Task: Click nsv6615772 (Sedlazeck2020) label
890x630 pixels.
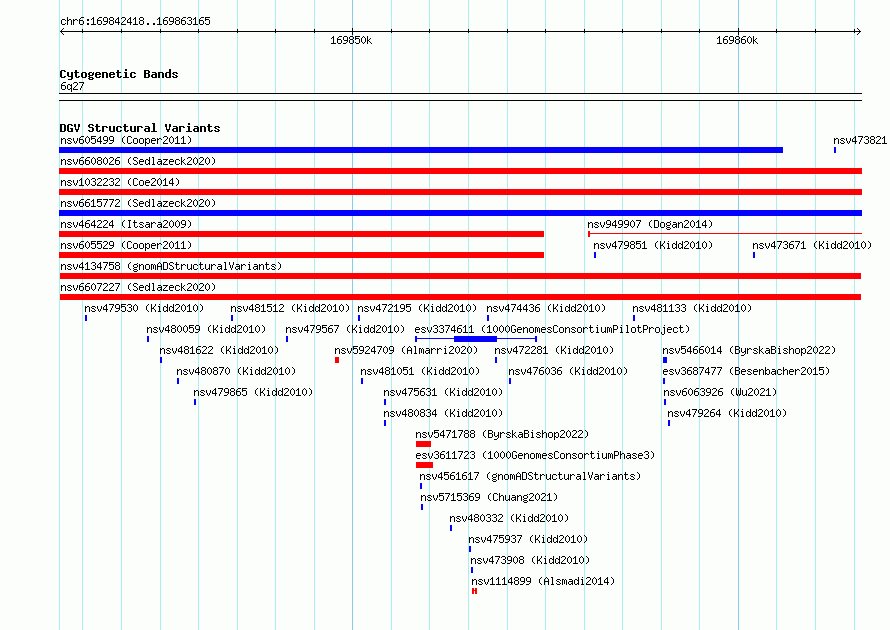Action: tap(138, 203)
